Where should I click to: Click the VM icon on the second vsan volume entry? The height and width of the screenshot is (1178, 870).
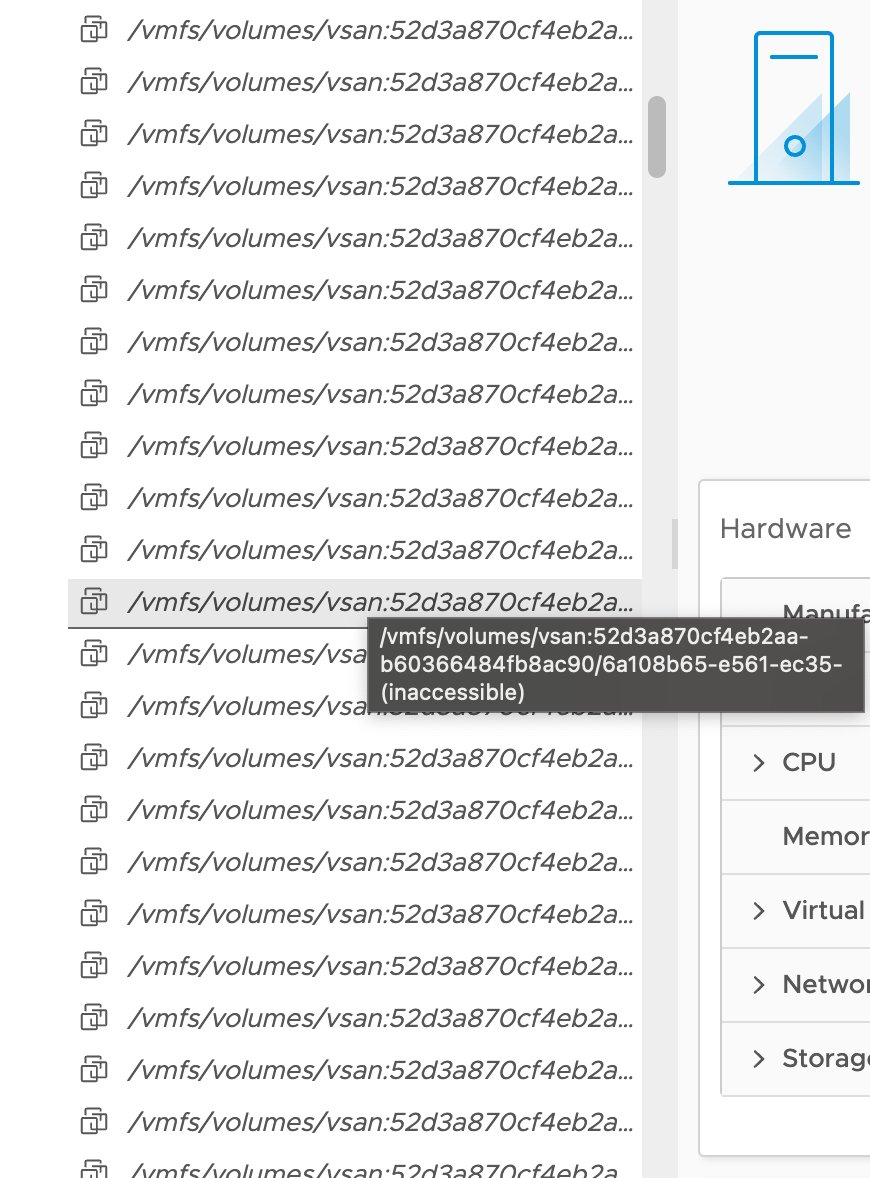(93, 82)
